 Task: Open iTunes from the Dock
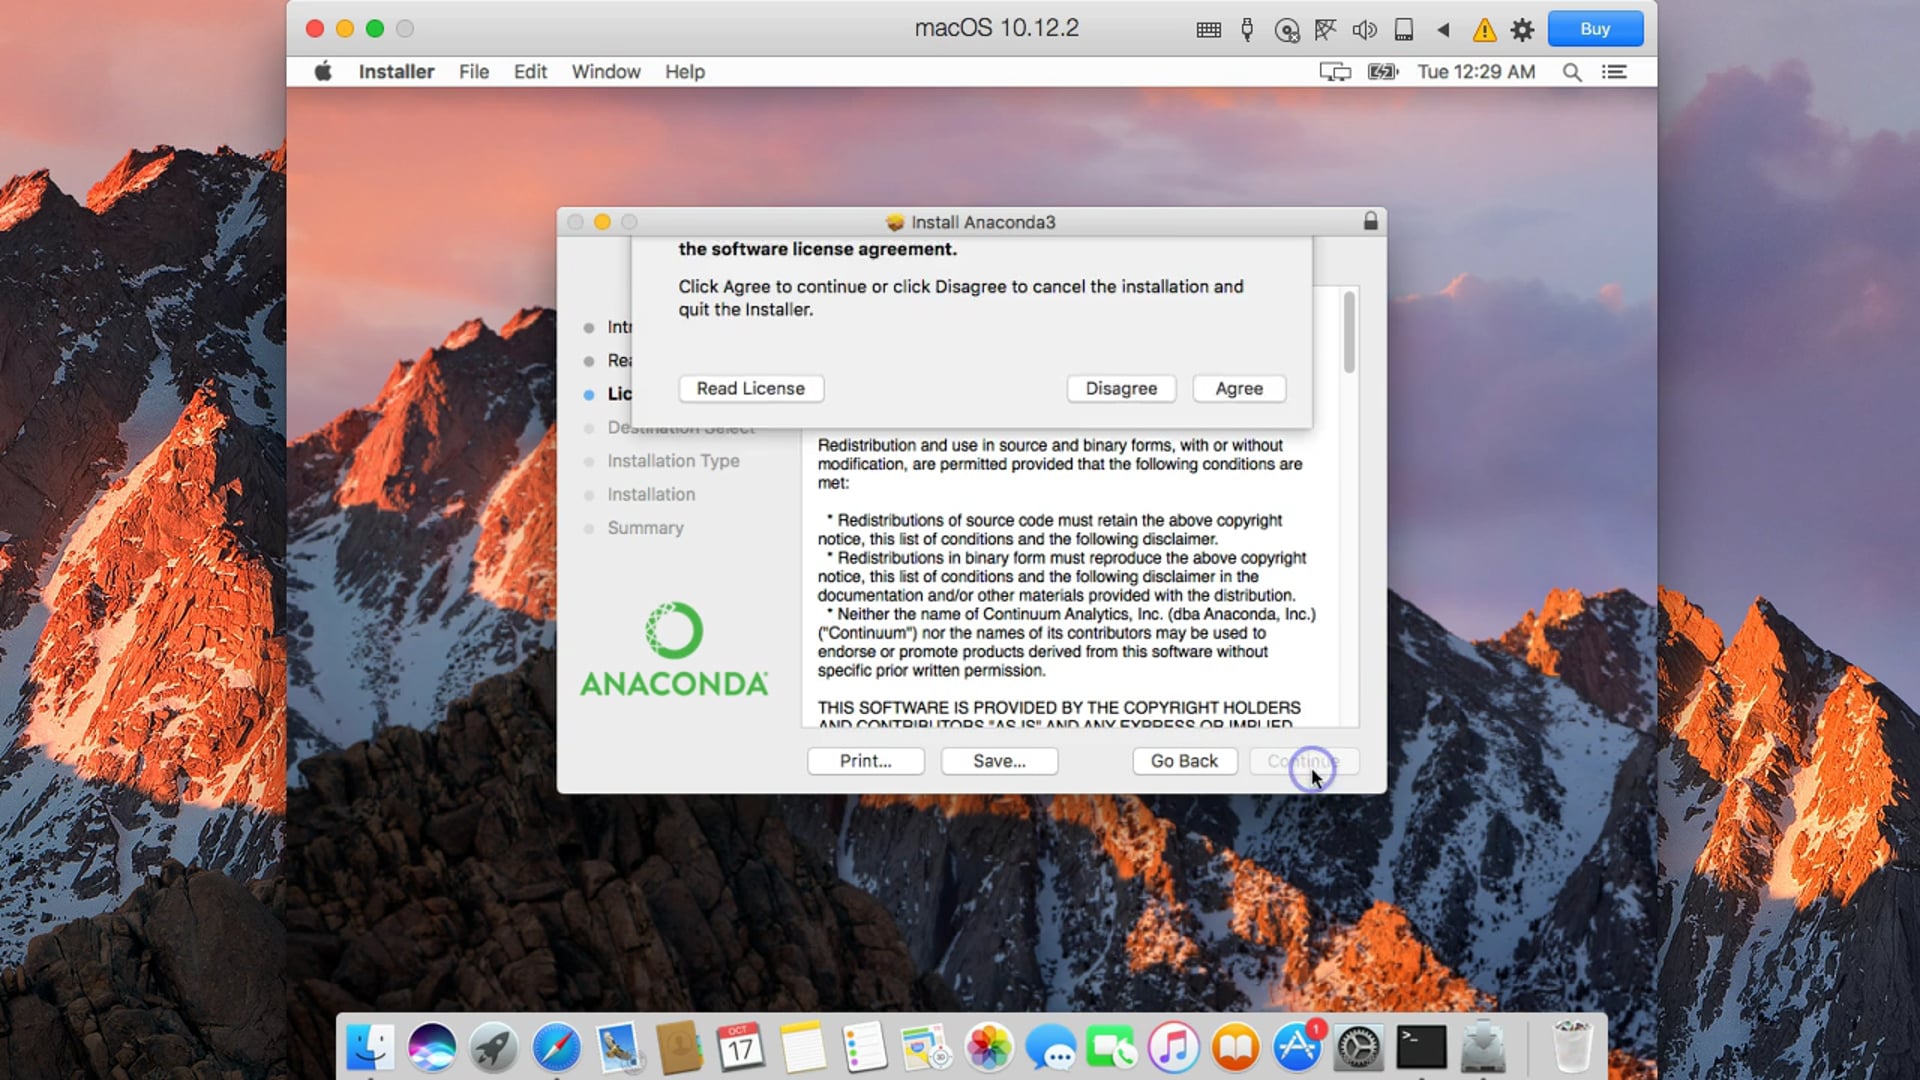[x=1175, y=1048]
